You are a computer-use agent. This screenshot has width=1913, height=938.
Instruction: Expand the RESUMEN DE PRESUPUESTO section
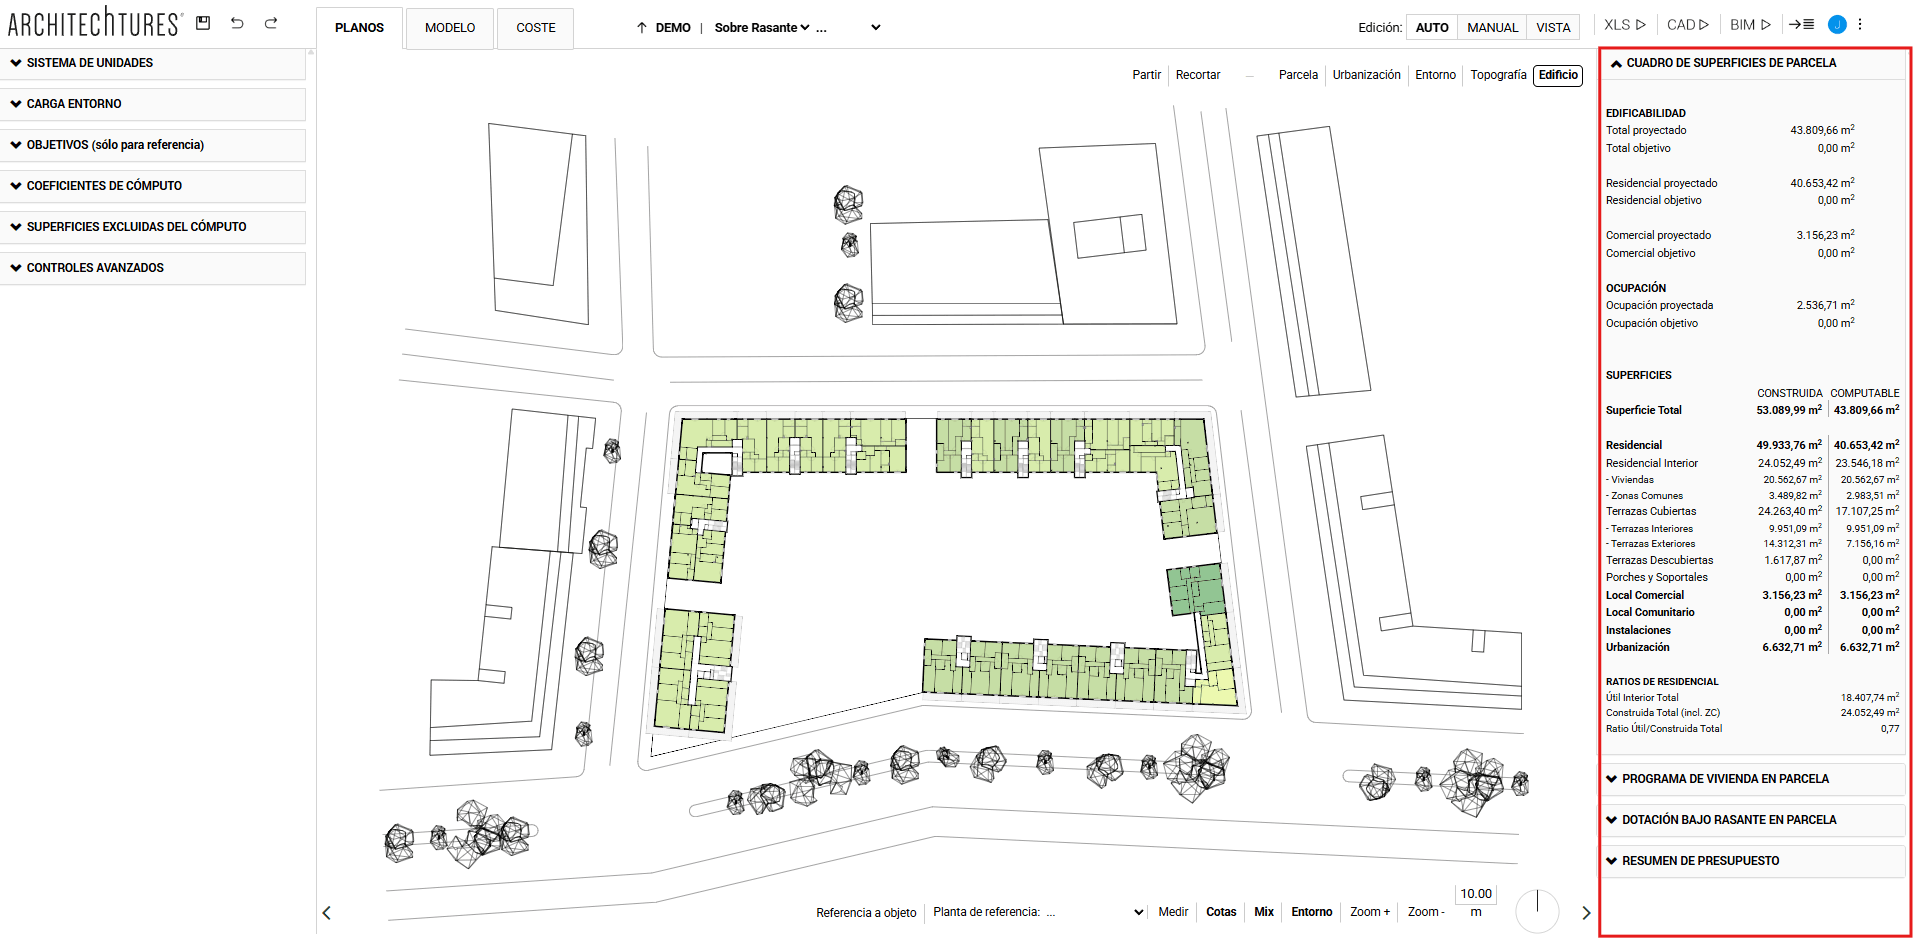tap(1699, 860)
